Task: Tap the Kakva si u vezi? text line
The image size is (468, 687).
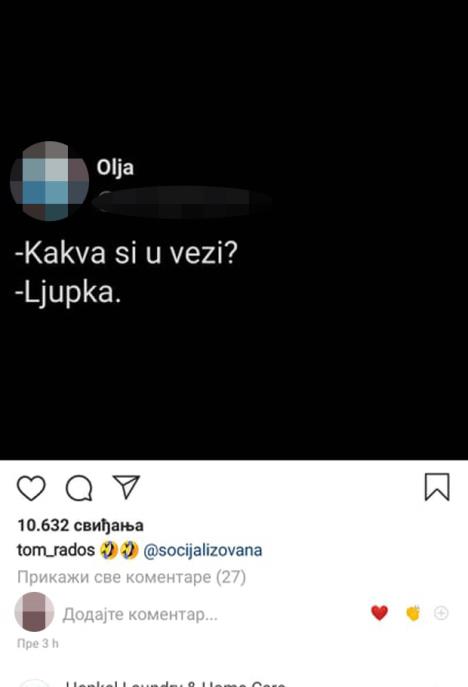Action: point(126,253)
